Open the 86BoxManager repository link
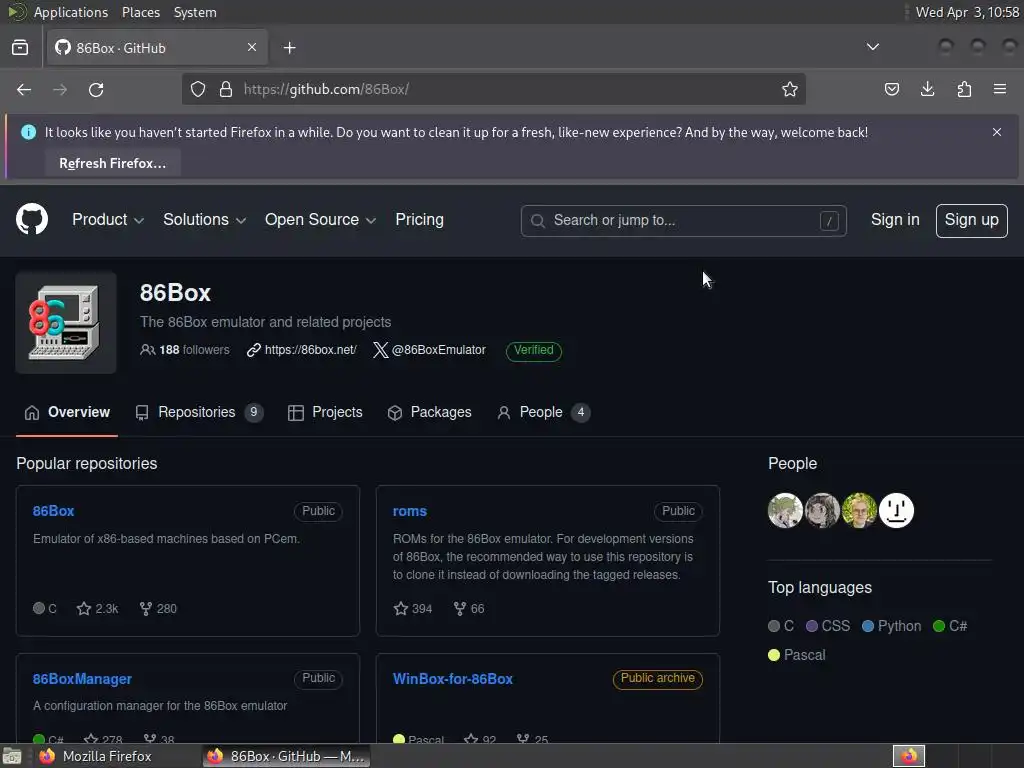Screen dimensions: 1024x768 82,679
